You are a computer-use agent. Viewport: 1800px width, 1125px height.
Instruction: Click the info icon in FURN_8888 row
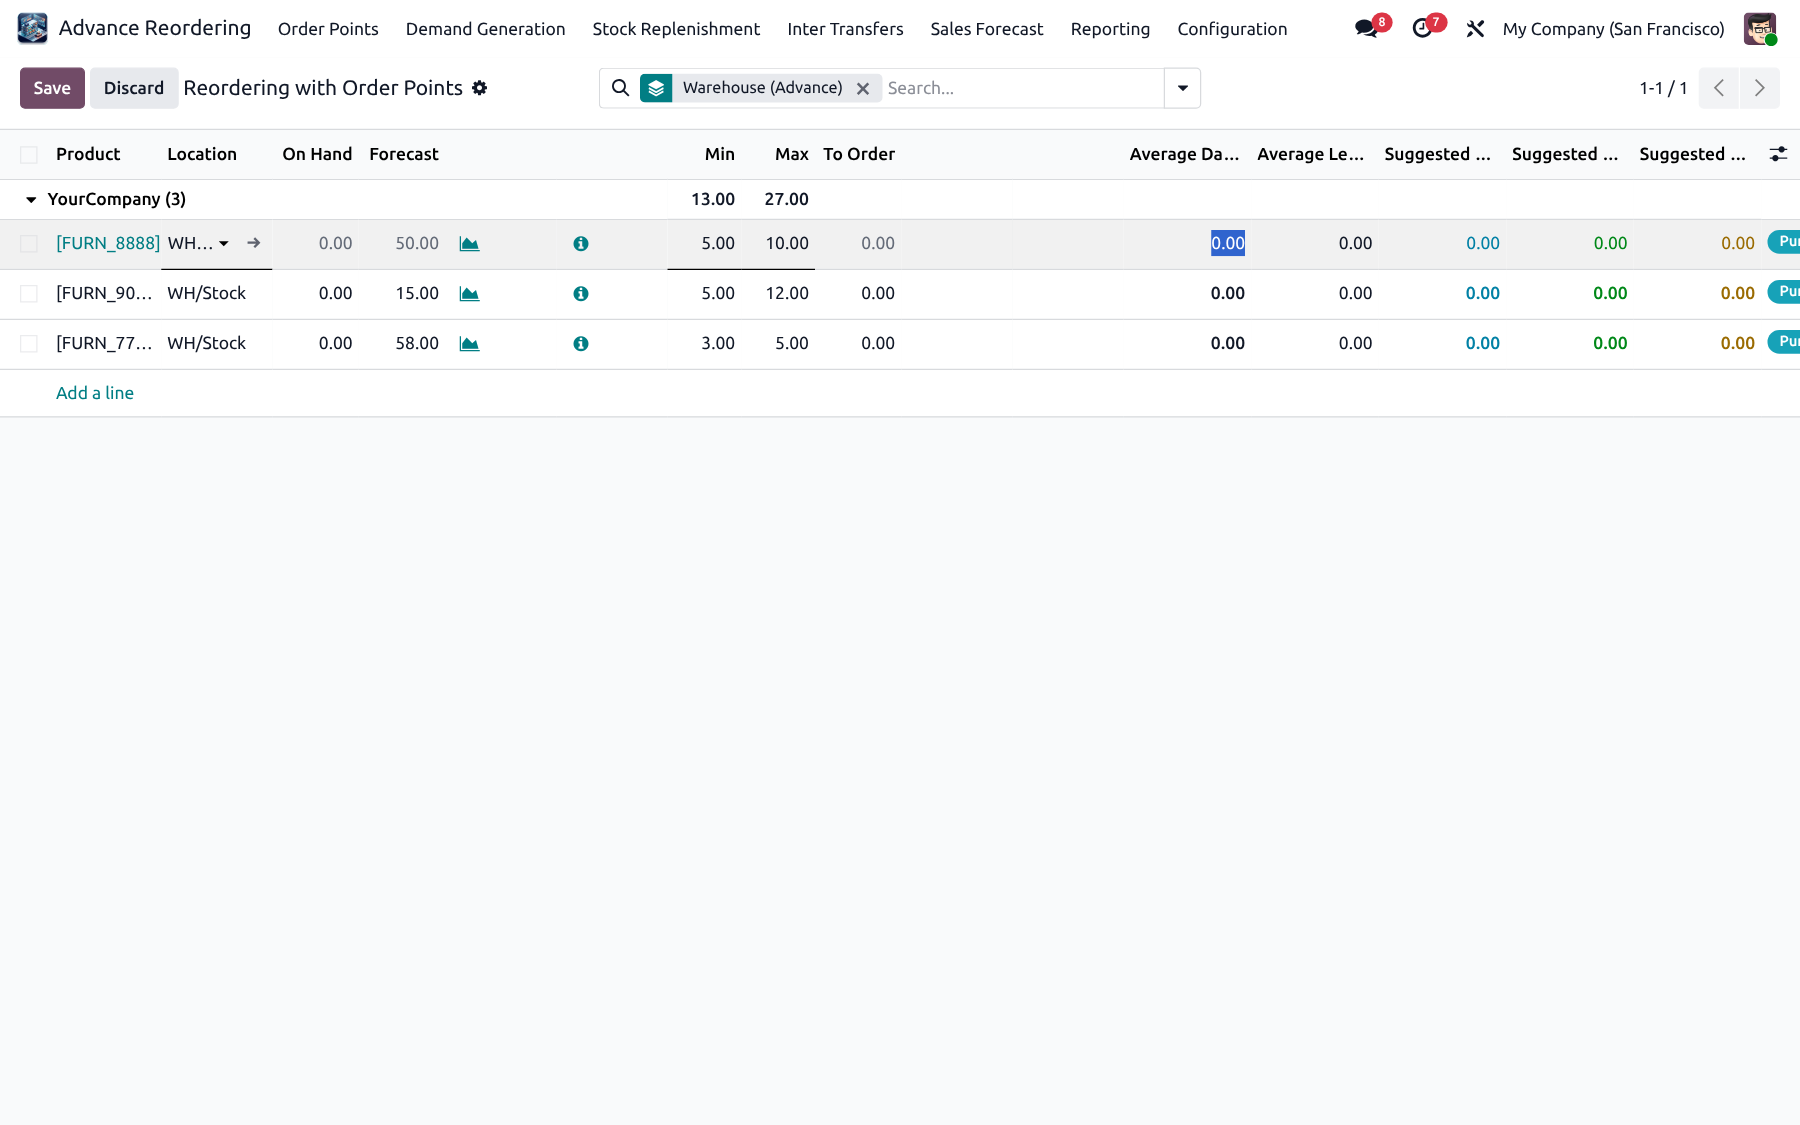581,244
